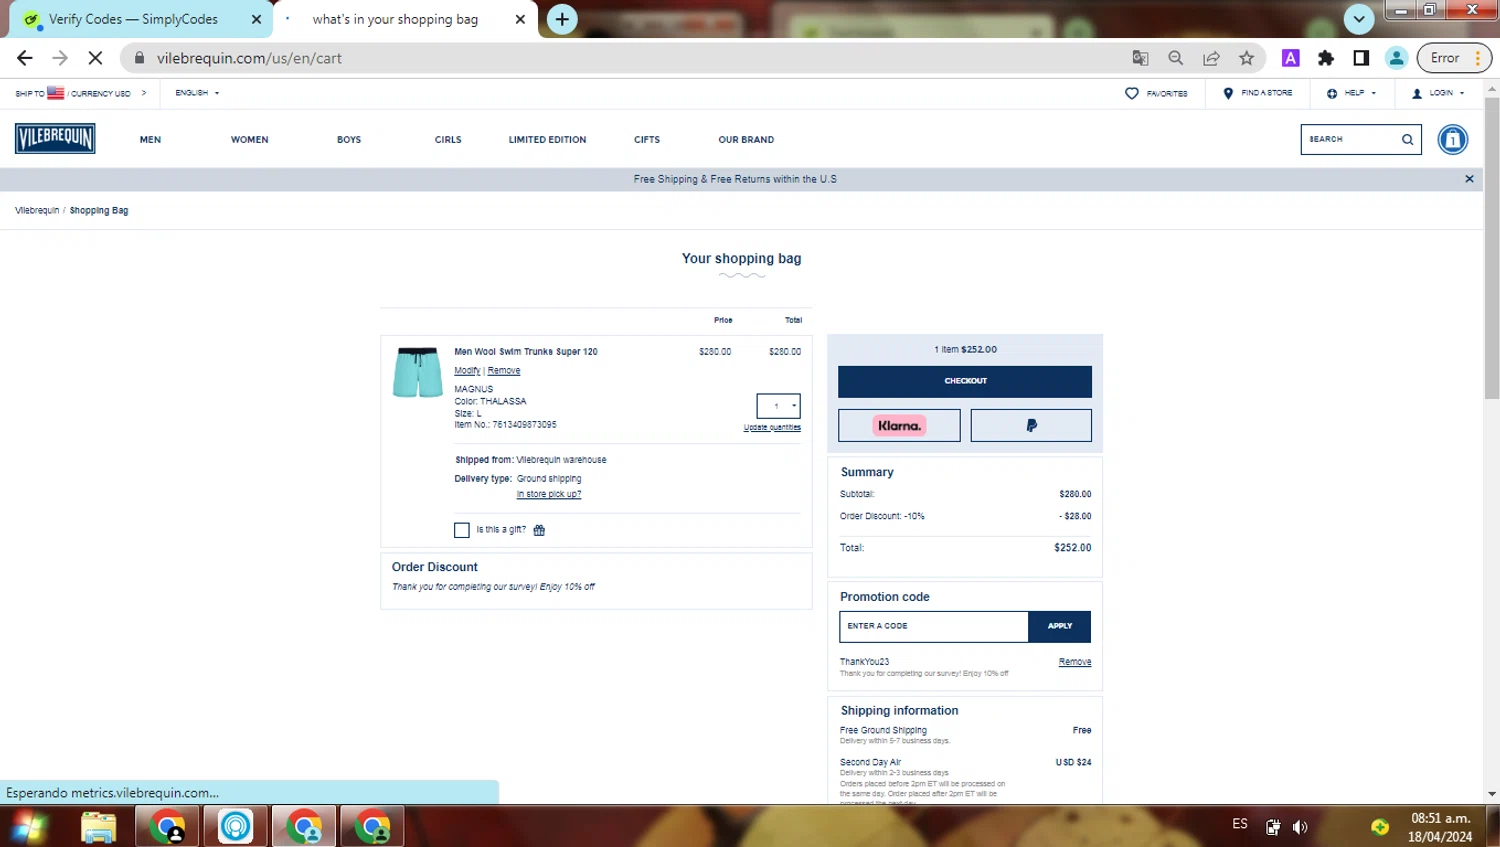This screenshot has height=847, width=1500.
Task: Toggle the browser side panel icon
Action: (1361, 58)
